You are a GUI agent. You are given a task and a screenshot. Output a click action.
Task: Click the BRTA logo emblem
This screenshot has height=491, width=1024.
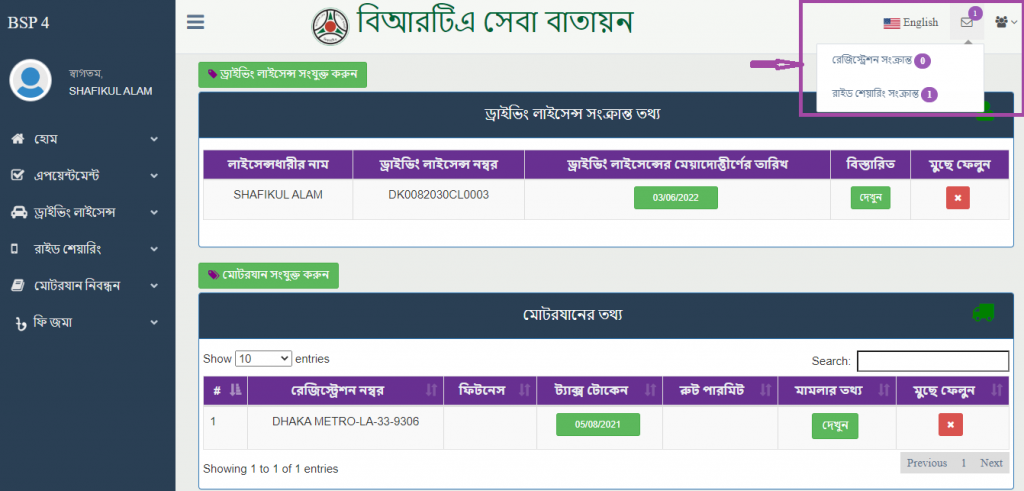[331, 24]
